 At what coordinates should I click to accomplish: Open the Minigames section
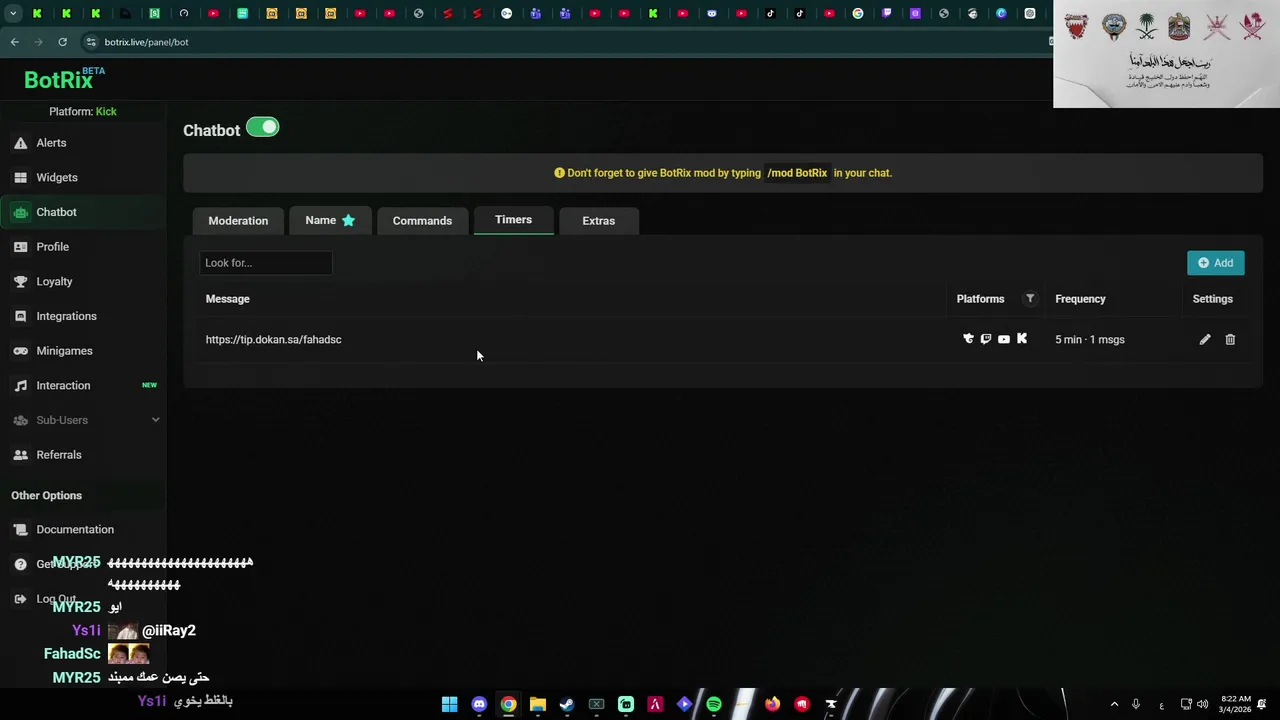64,351
